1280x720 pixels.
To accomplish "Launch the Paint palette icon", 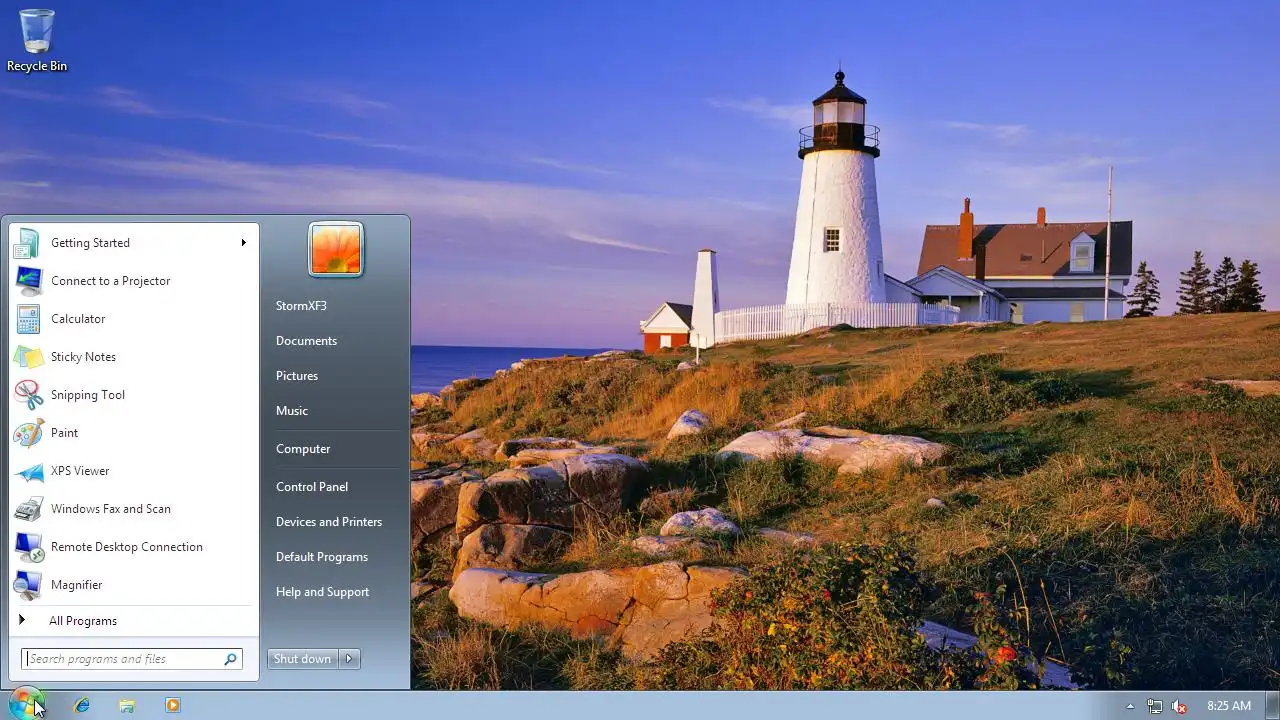I will pos(28,433).
